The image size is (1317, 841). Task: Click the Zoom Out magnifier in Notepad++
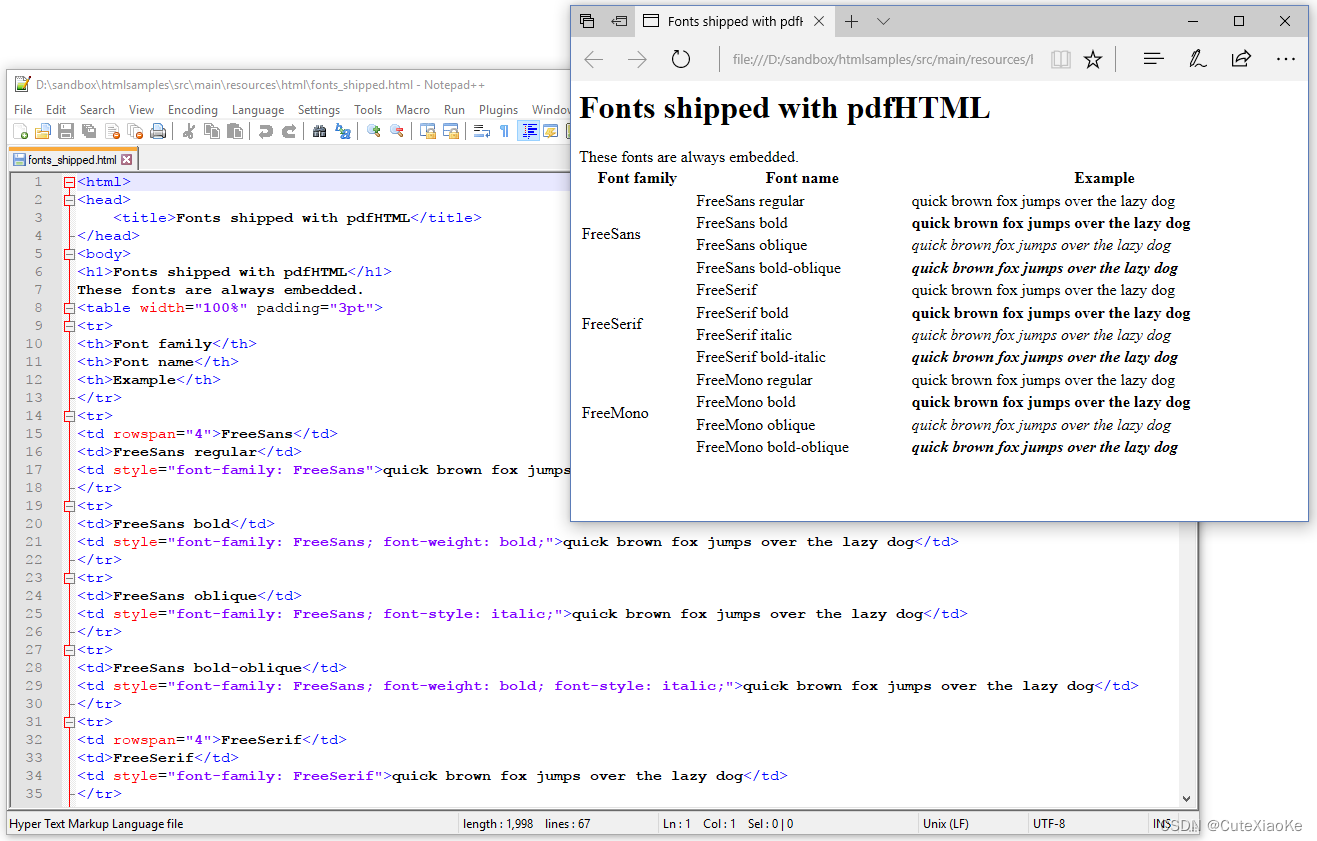[397, 131]
